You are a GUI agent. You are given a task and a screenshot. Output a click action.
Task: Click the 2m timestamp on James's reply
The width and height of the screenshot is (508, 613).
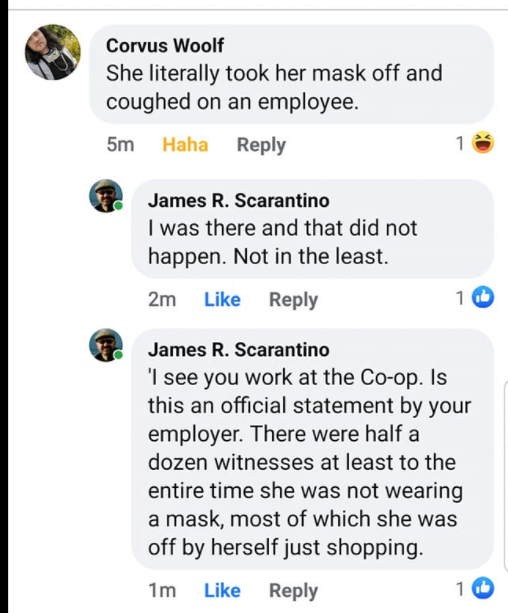click(x=162, y=300)
